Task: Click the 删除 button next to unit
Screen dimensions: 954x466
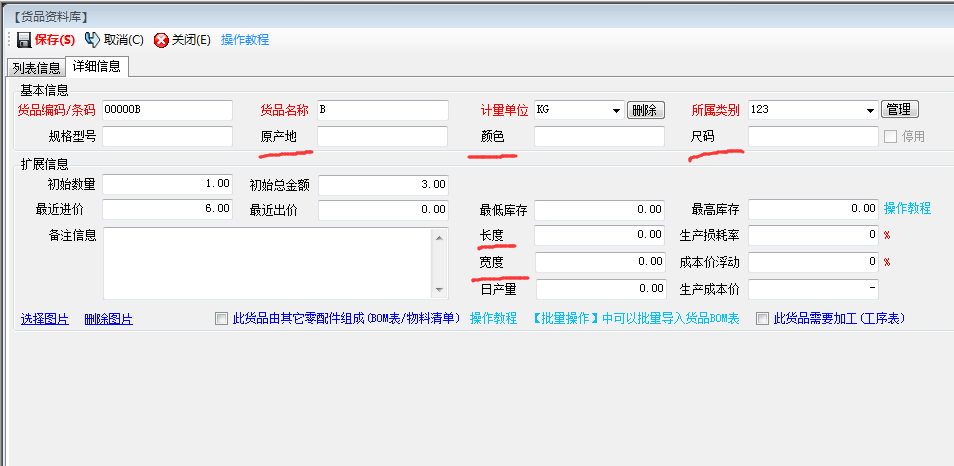Action: click(x=646, y=110)
